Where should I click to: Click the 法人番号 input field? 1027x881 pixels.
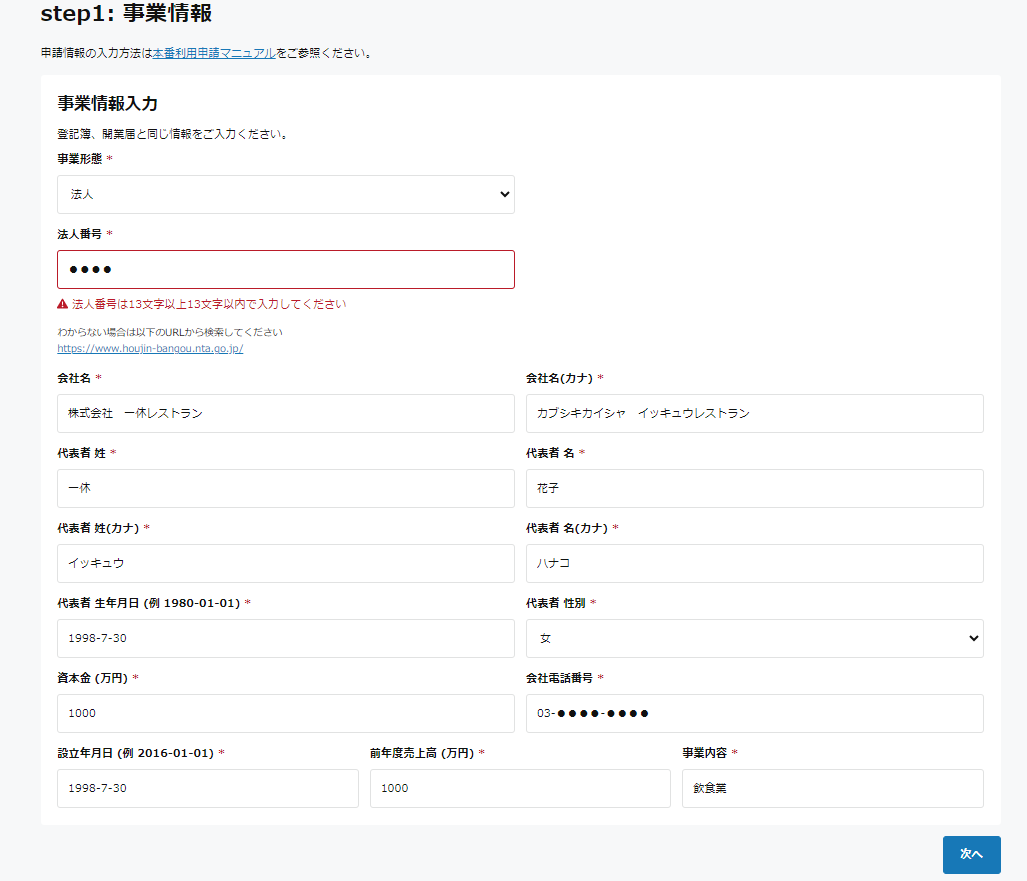pyautogui.click(x=285, y=270)
